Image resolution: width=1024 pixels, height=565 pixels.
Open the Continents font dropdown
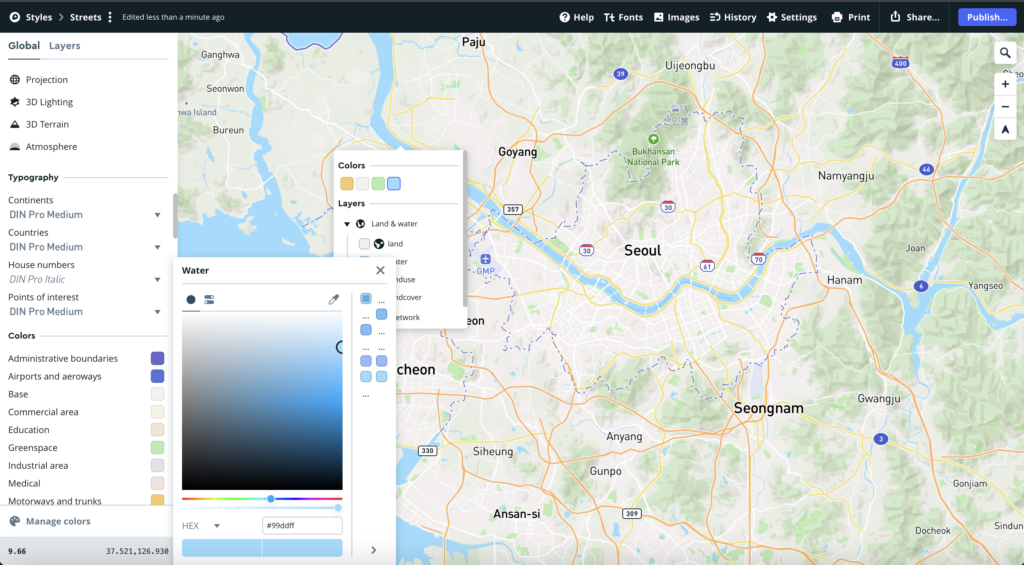pyautogui.click(x=85, y=215)
